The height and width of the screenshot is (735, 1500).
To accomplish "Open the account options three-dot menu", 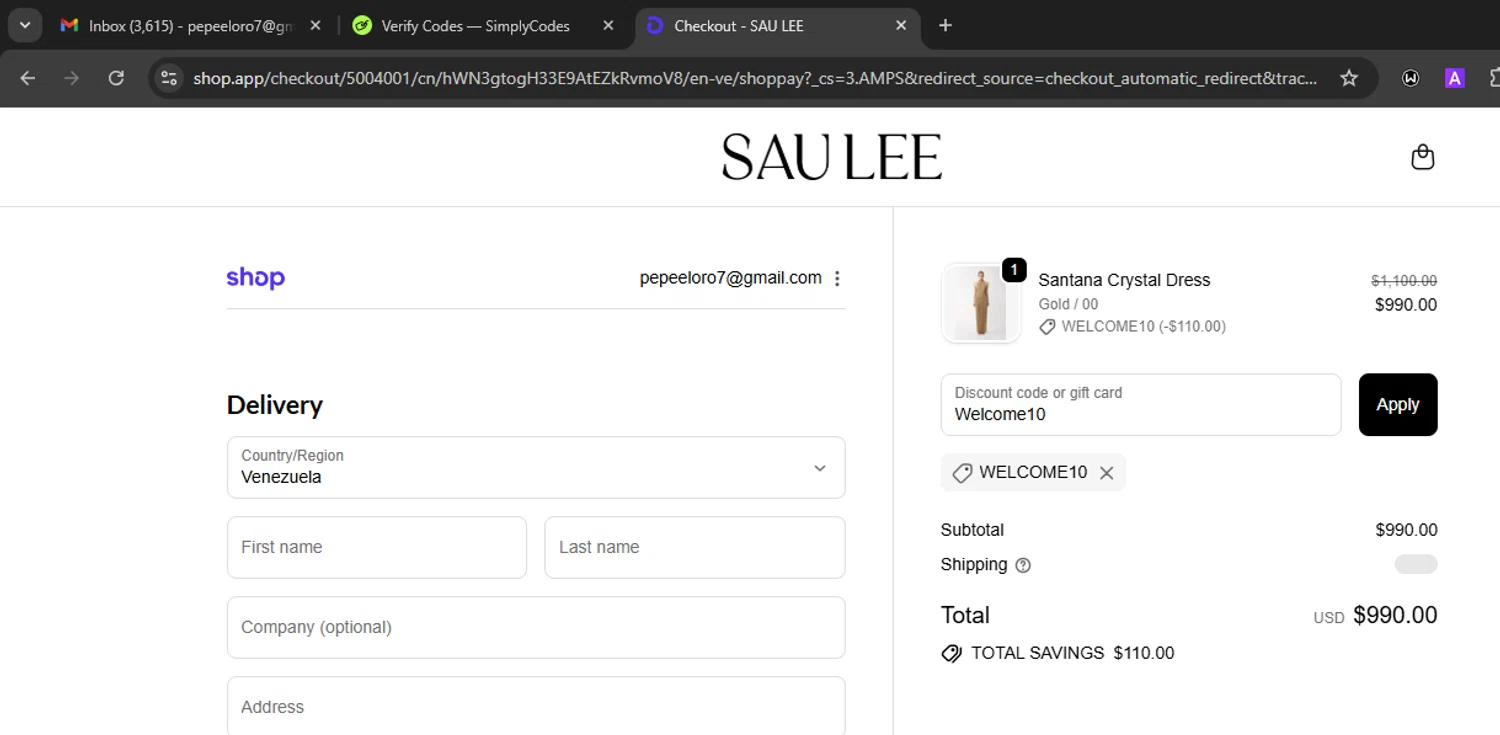I will (837, 279).
